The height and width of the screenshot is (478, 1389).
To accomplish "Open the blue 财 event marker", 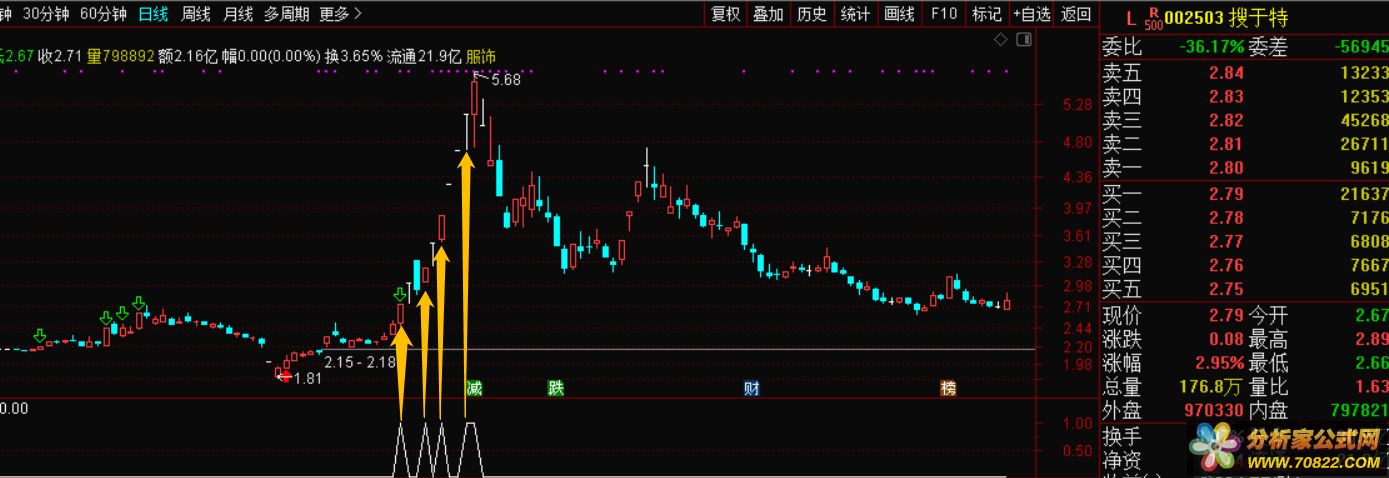I will point(751,388).
